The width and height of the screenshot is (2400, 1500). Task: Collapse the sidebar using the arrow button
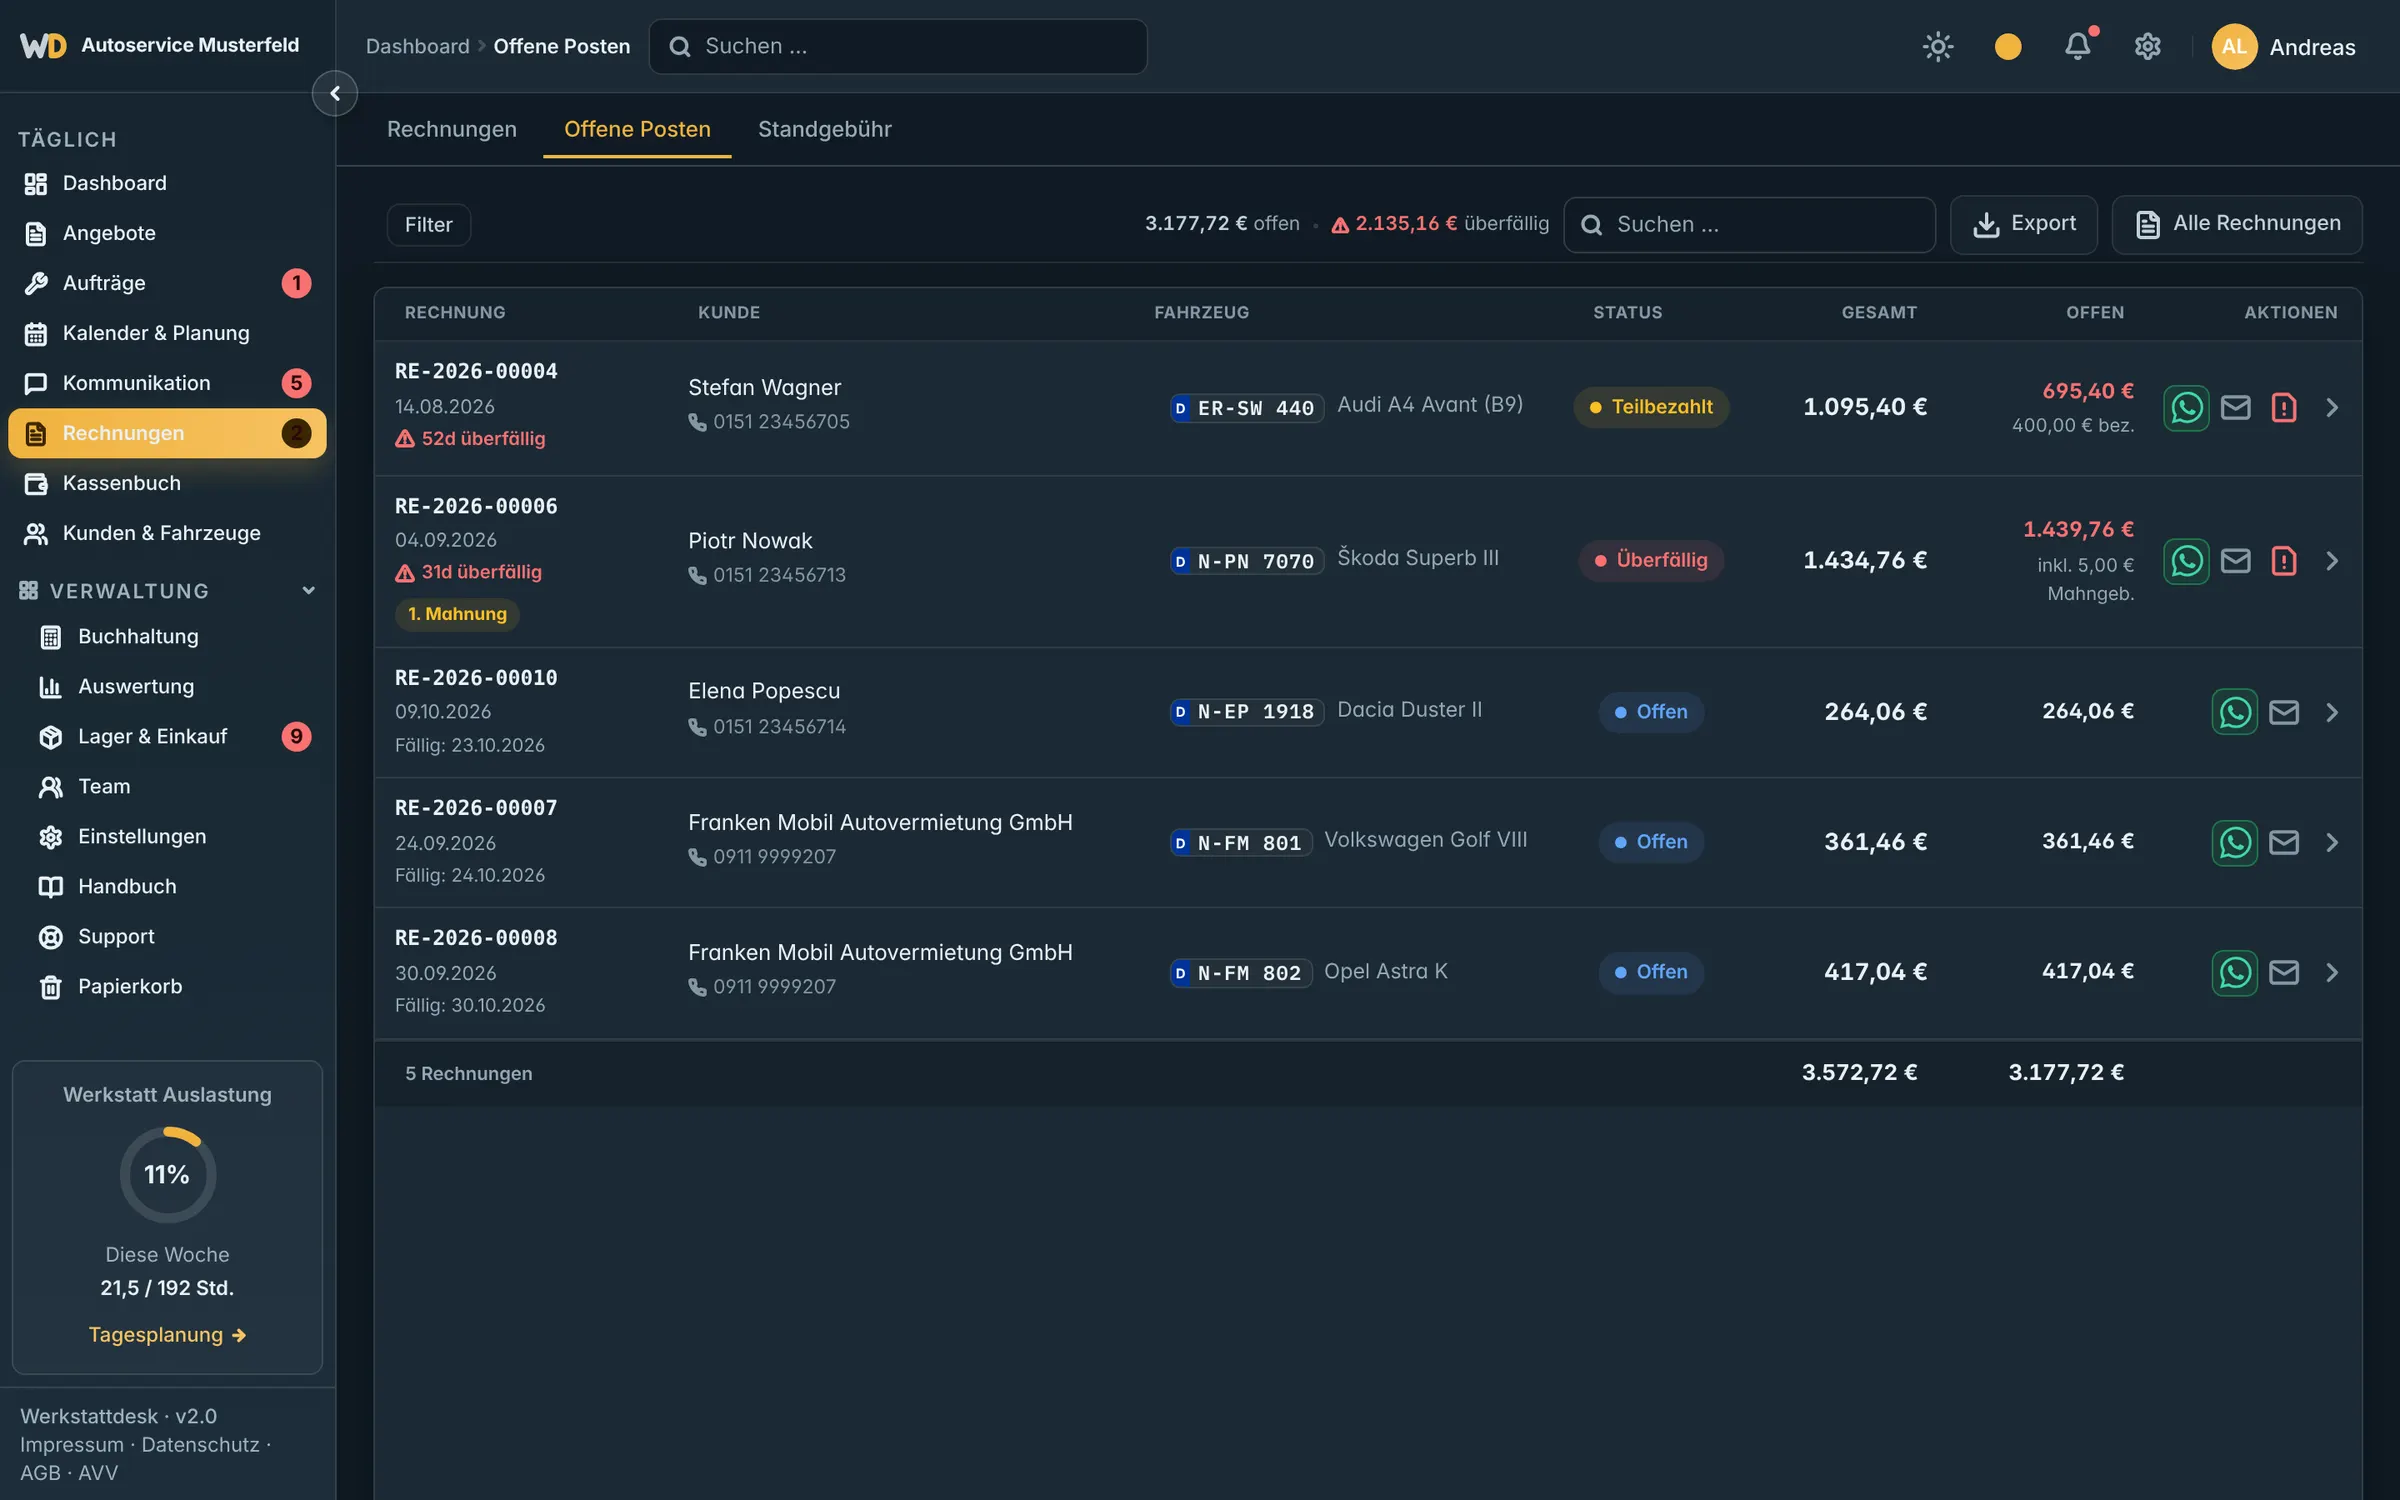pyautogui.click(x=335, y=93)
